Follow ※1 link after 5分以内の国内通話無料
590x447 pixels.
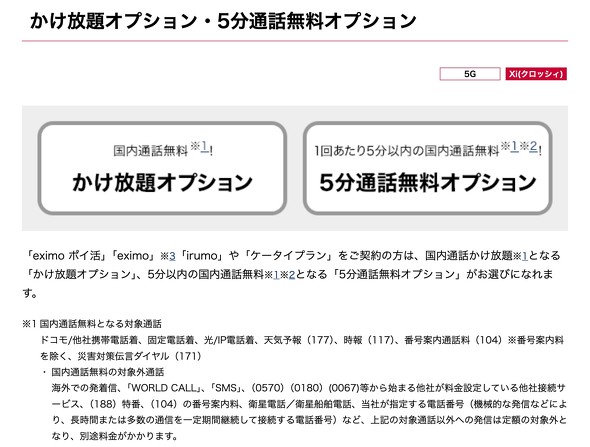tap(276, 275)
